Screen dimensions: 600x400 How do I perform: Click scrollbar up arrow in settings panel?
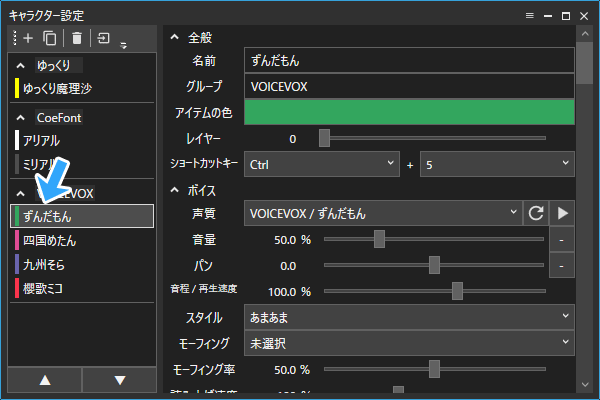click(585, 34)
